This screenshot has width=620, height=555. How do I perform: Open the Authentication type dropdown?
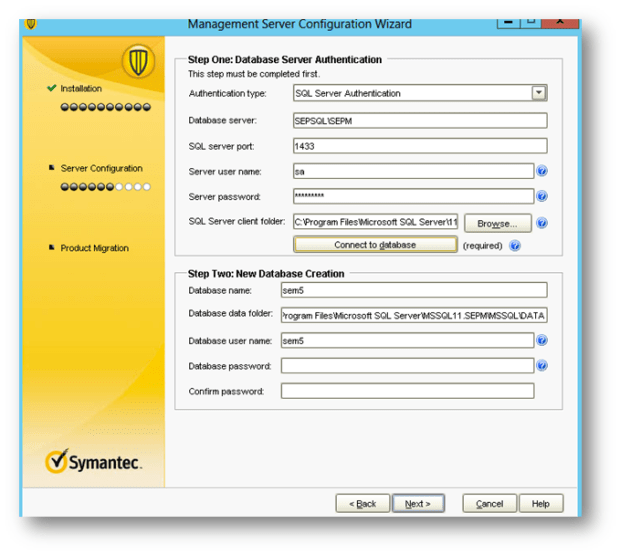point(539,93)
